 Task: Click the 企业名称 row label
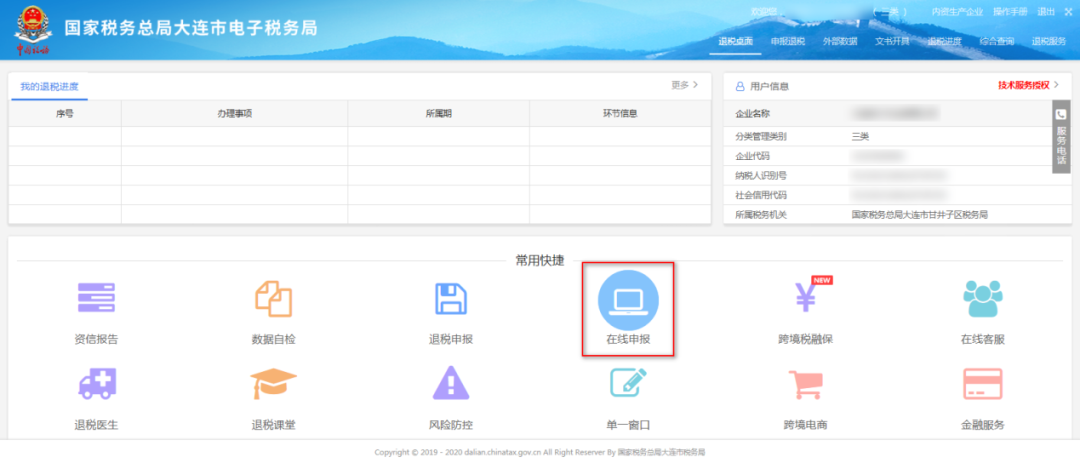752,114
